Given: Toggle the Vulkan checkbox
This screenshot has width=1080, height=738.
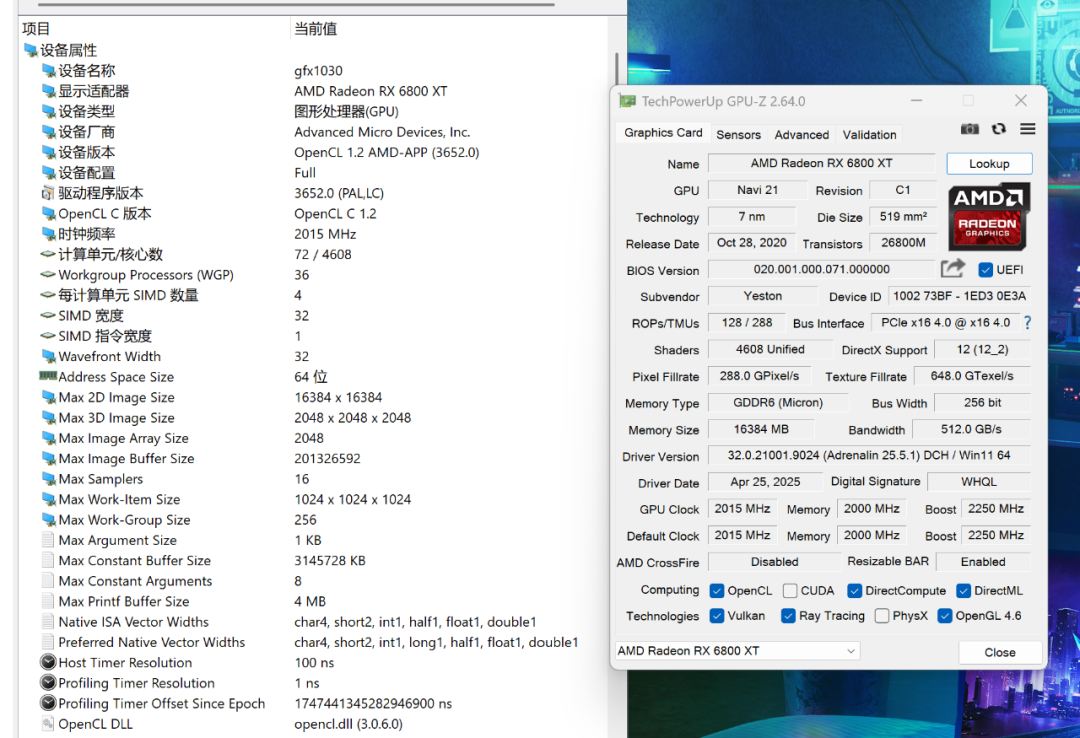Looking at the screenshot, I should (717, 615).
